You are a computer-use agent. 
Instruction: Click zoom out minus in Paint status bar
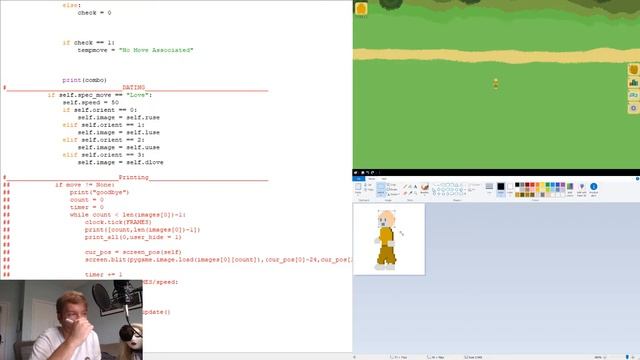coord(605,357)
